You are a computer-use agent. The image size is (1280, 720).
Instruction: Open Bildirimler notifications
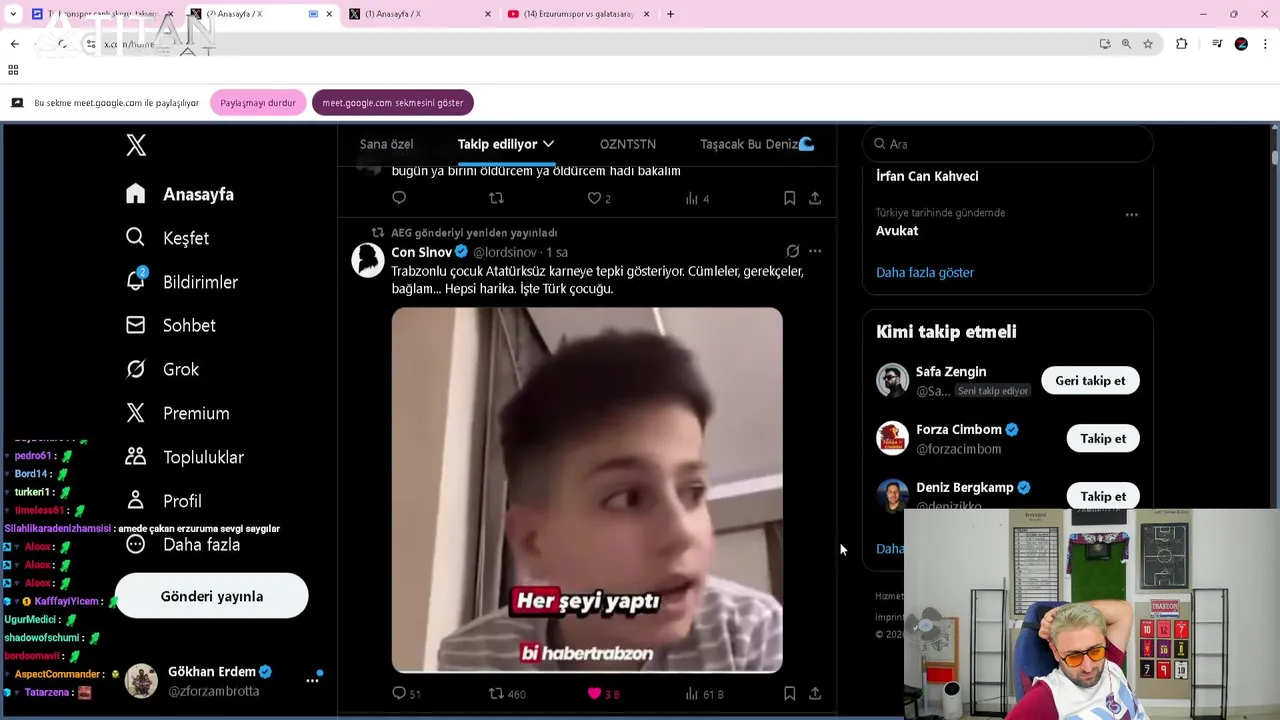click(181, 282)
